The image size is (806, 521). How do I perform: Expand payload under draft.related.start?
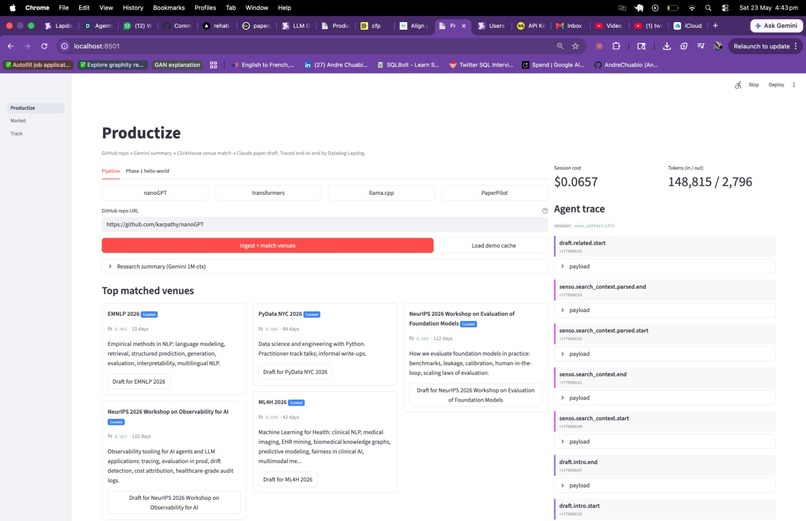click(665, 267)
